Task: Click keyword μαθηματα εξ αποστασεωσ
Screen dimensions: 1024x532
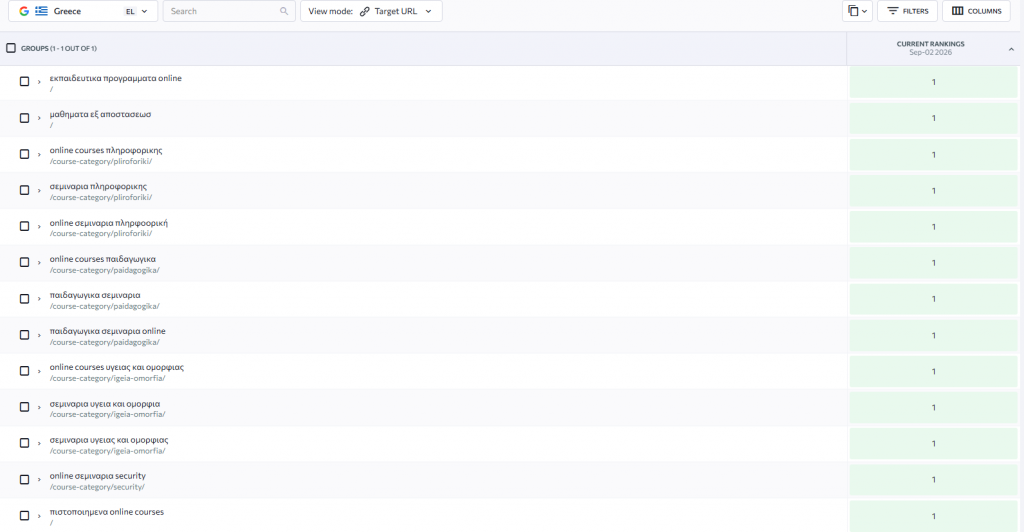Action: [x=100, y=114]
